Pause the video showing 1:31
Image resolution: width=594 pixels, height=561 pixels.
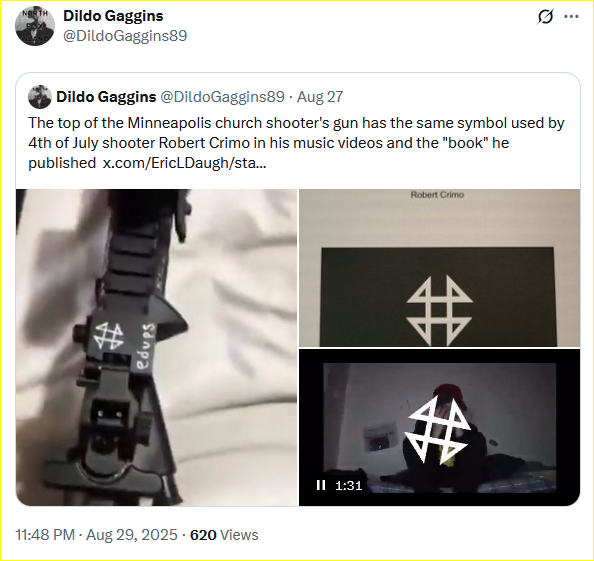point(321,485)
